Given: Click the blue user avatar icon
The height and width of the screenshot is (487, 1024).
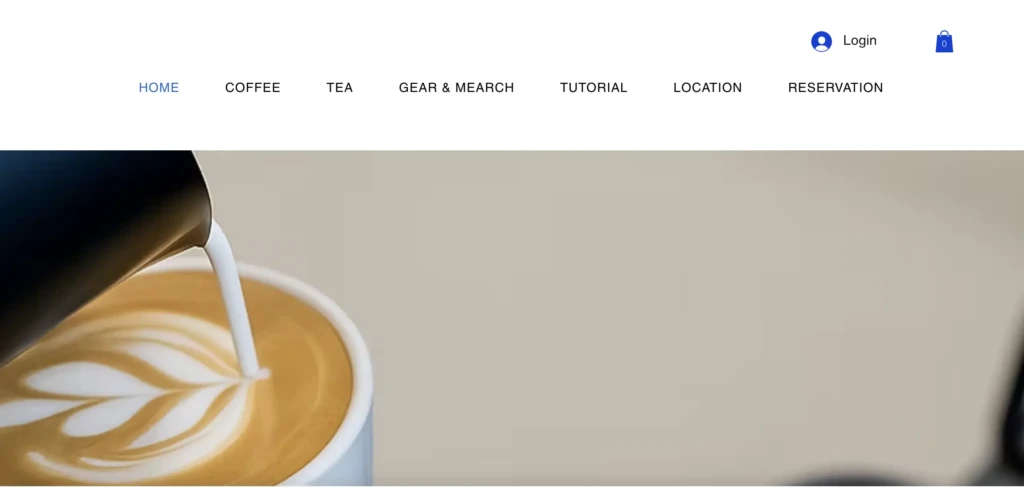Looking at the screenshot, I should tap(821, 42).
